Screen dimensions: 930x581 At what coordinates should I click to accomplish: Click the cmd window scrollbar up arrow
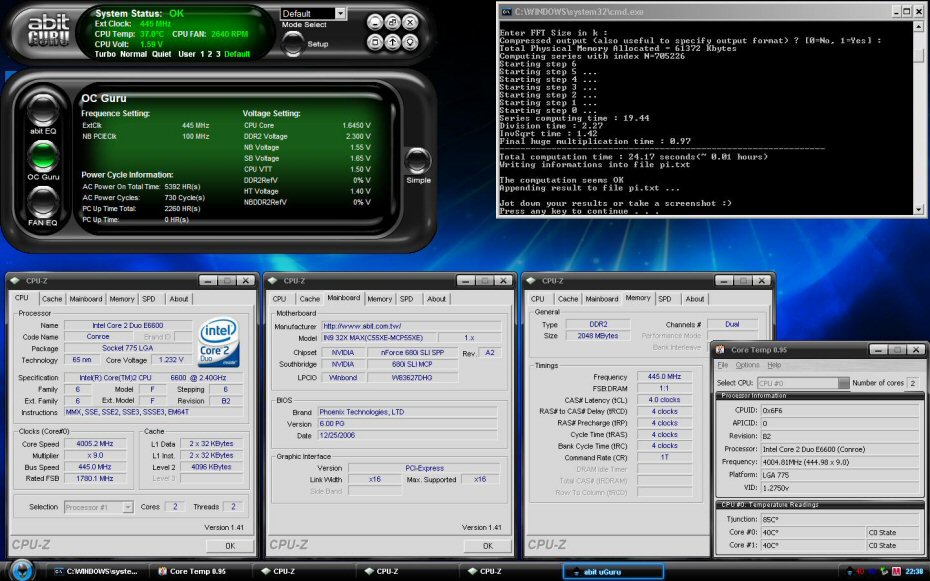[x=919, y=27]
